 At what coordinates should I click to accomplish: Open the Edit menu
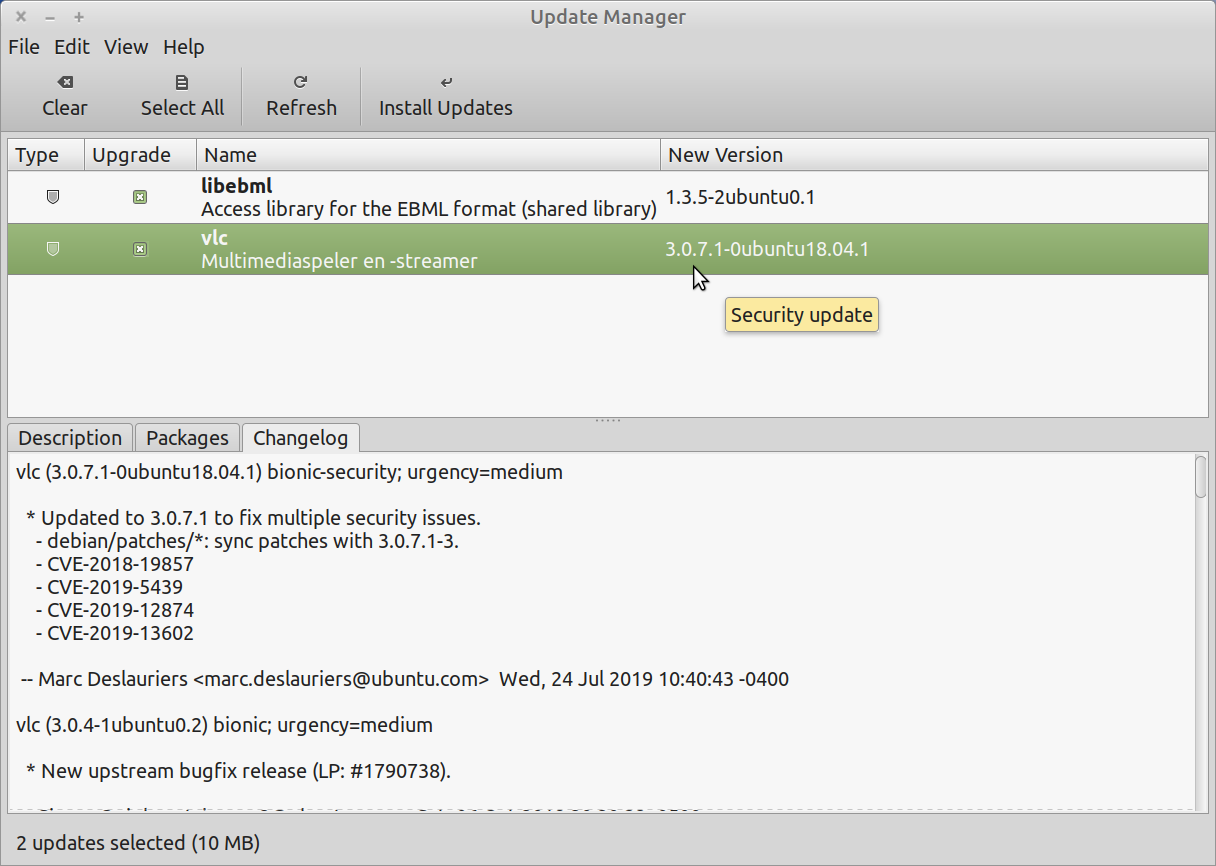click(72, 47)
